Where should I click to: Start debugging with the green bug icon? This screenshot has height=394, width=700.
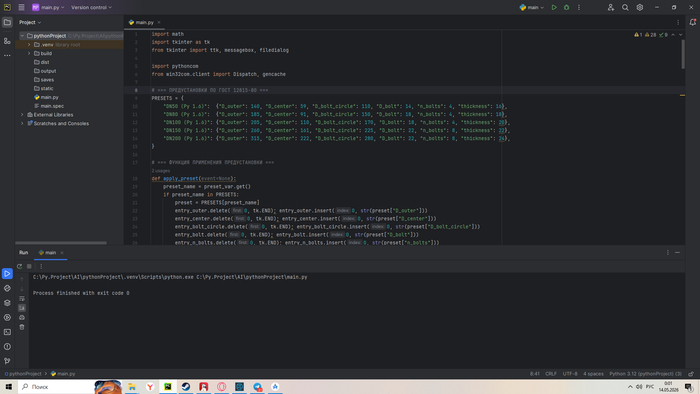click(567, 8)
